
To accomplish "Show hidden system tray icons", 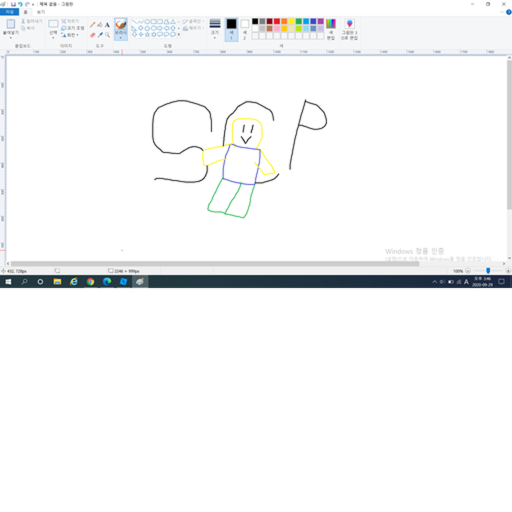I will point(435,282).
